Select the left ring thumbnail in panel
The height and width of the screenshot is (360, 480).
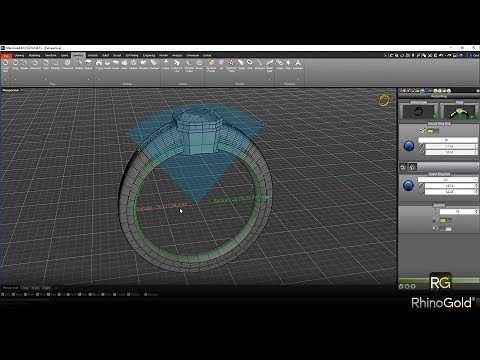418,112
